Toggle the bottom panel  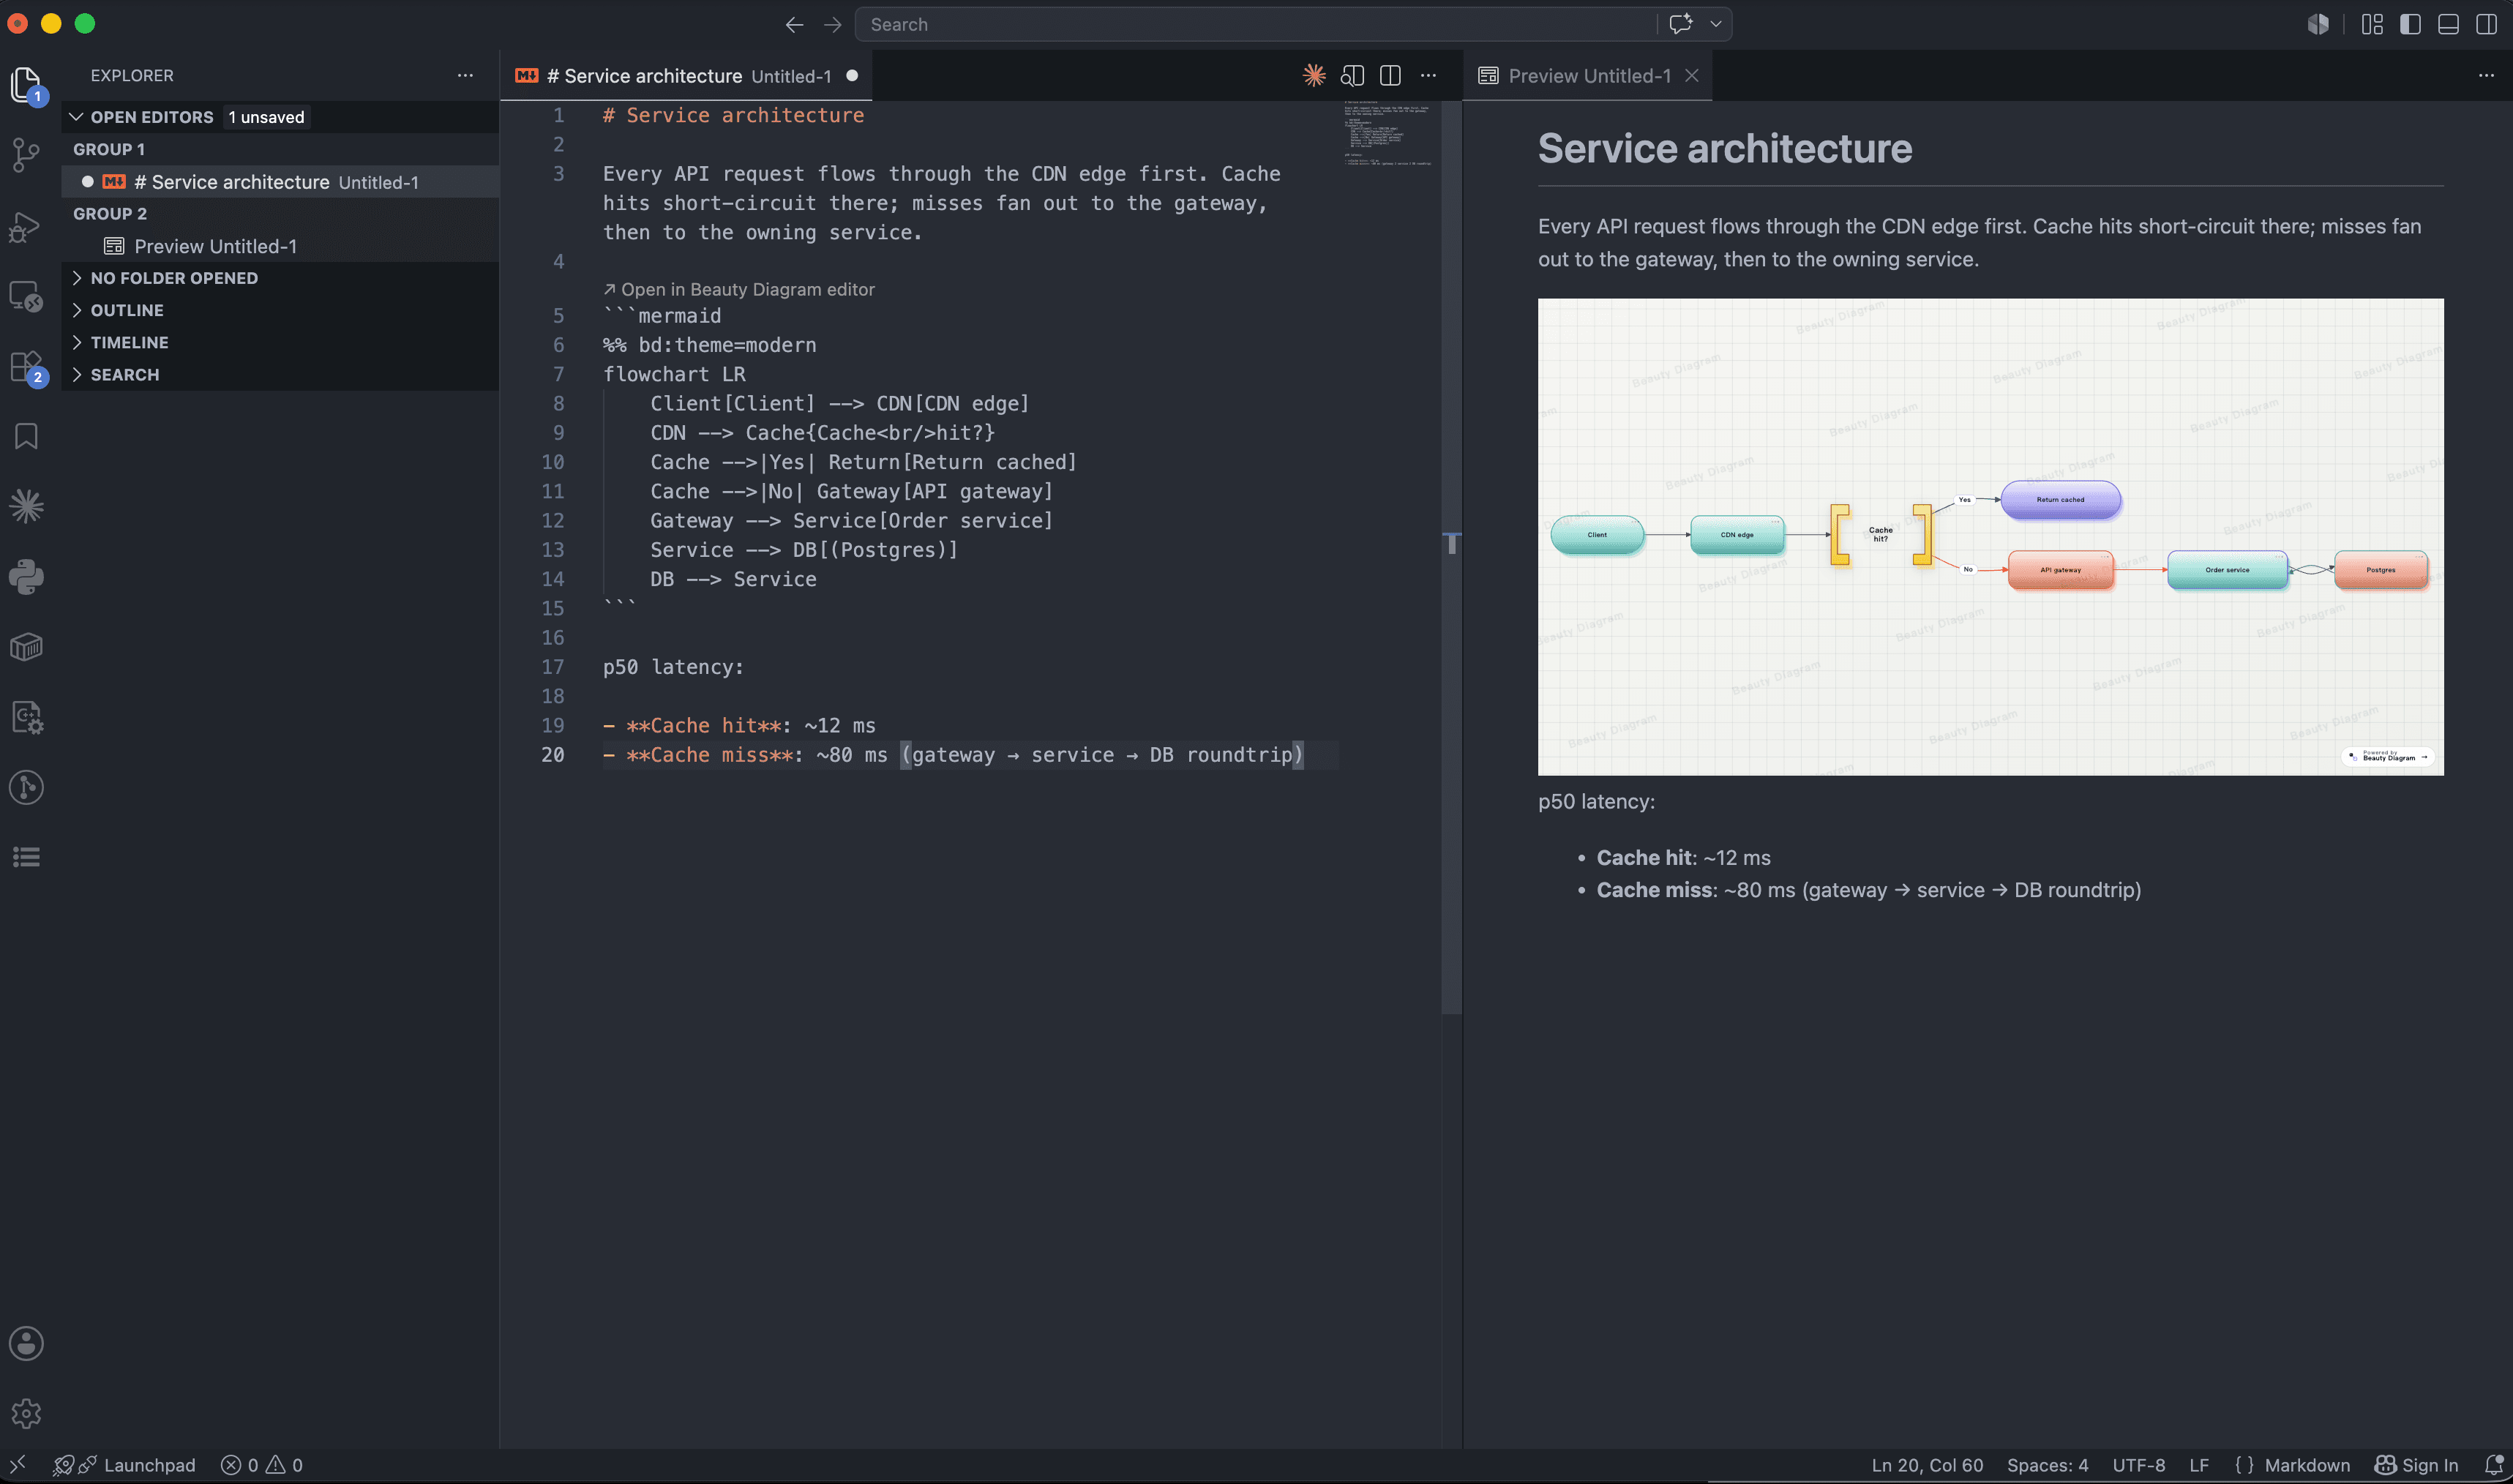[2448, 24]
